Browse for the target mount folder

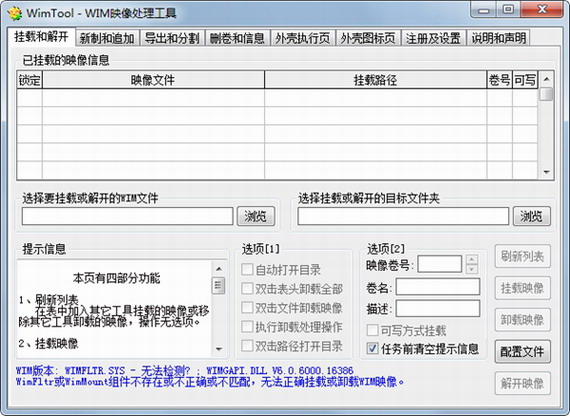531,216
